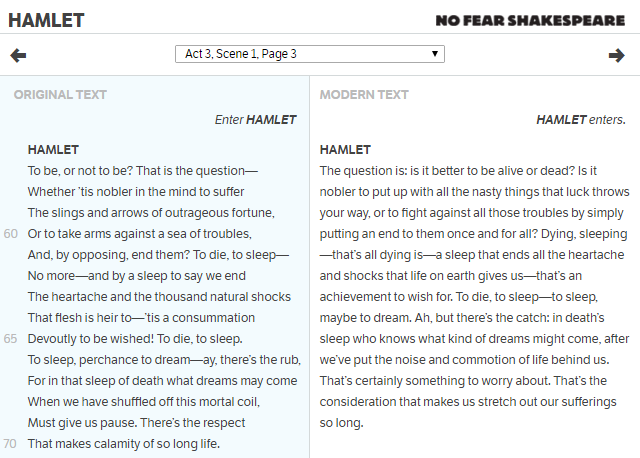Viewport: 640px width, 458px height.
Task: Open the Act 3, Scene 1, Page 3 dropdown
Action: (310, 54)
